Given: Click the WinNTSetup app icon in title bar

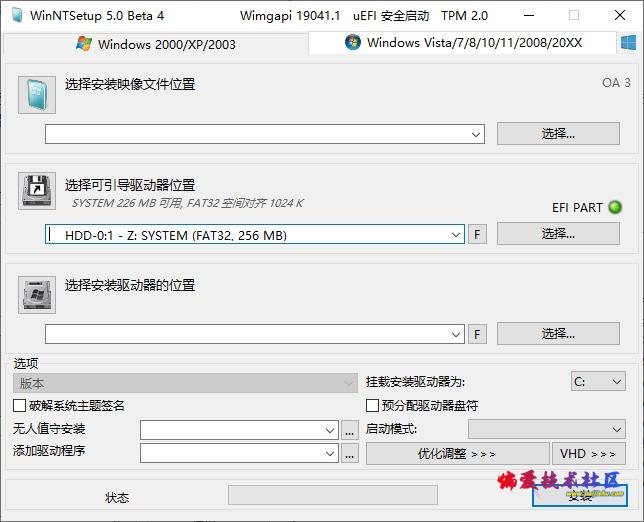Looking at the screenshot, I should coord(17,16).
